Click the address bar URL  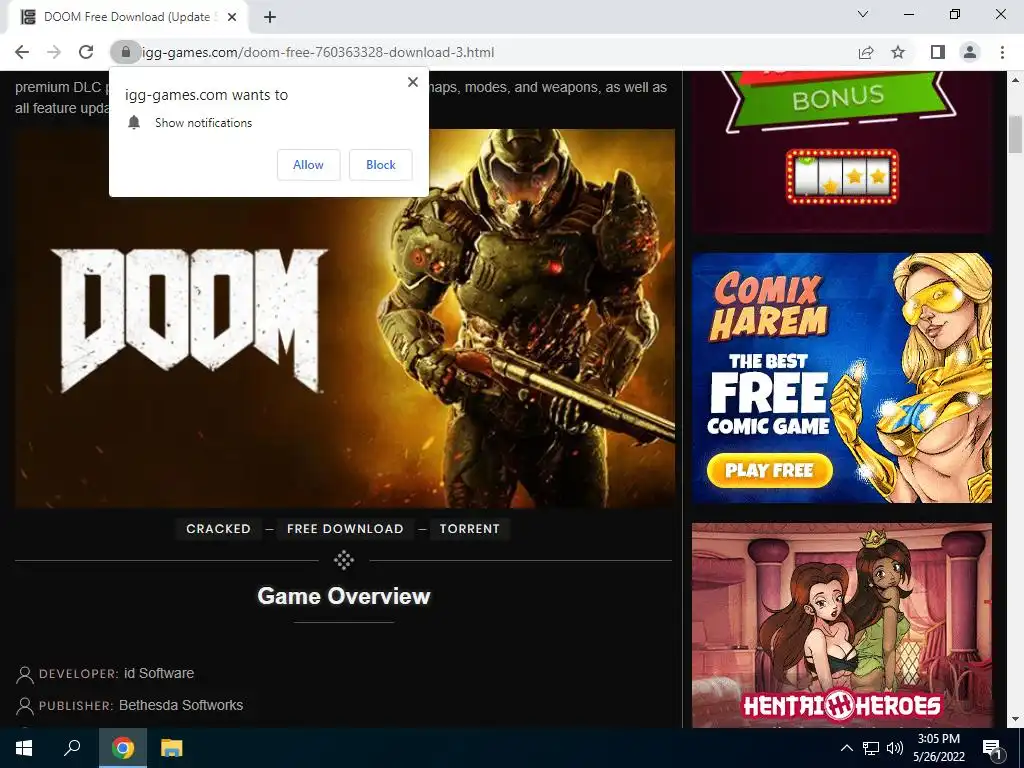317,52
